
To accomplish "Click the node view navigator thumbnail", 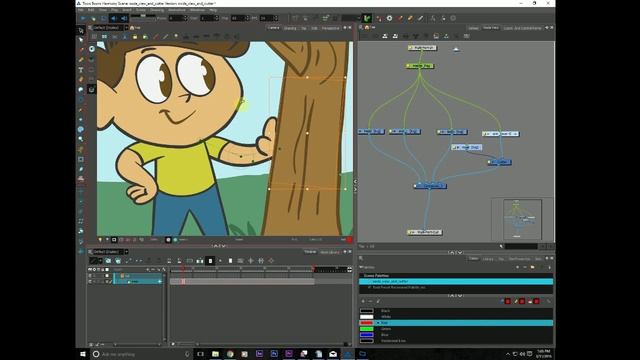I will click(522, 219).
